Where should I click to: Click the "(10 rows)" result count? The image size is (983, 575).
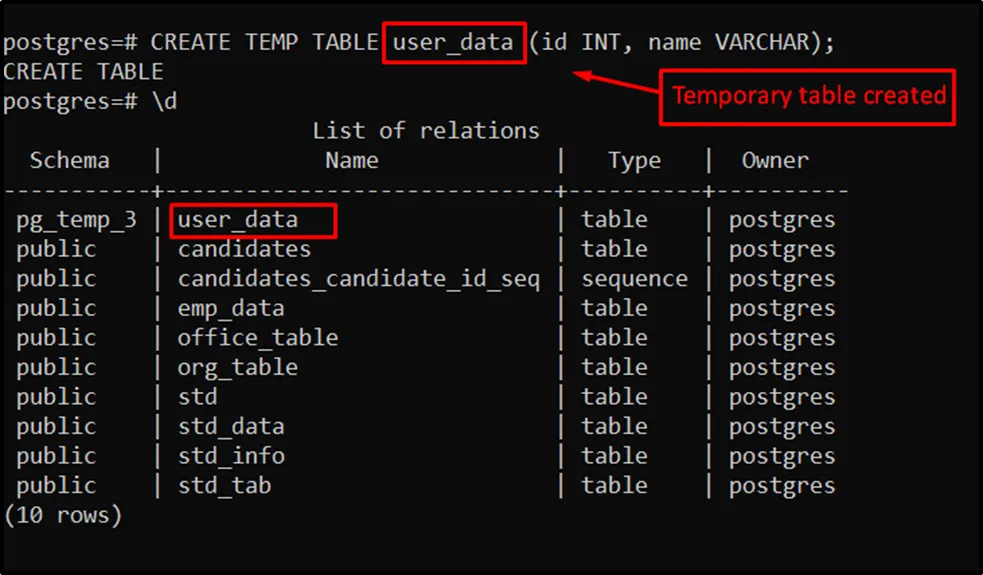pyautogui.click(x=63, y=516)
